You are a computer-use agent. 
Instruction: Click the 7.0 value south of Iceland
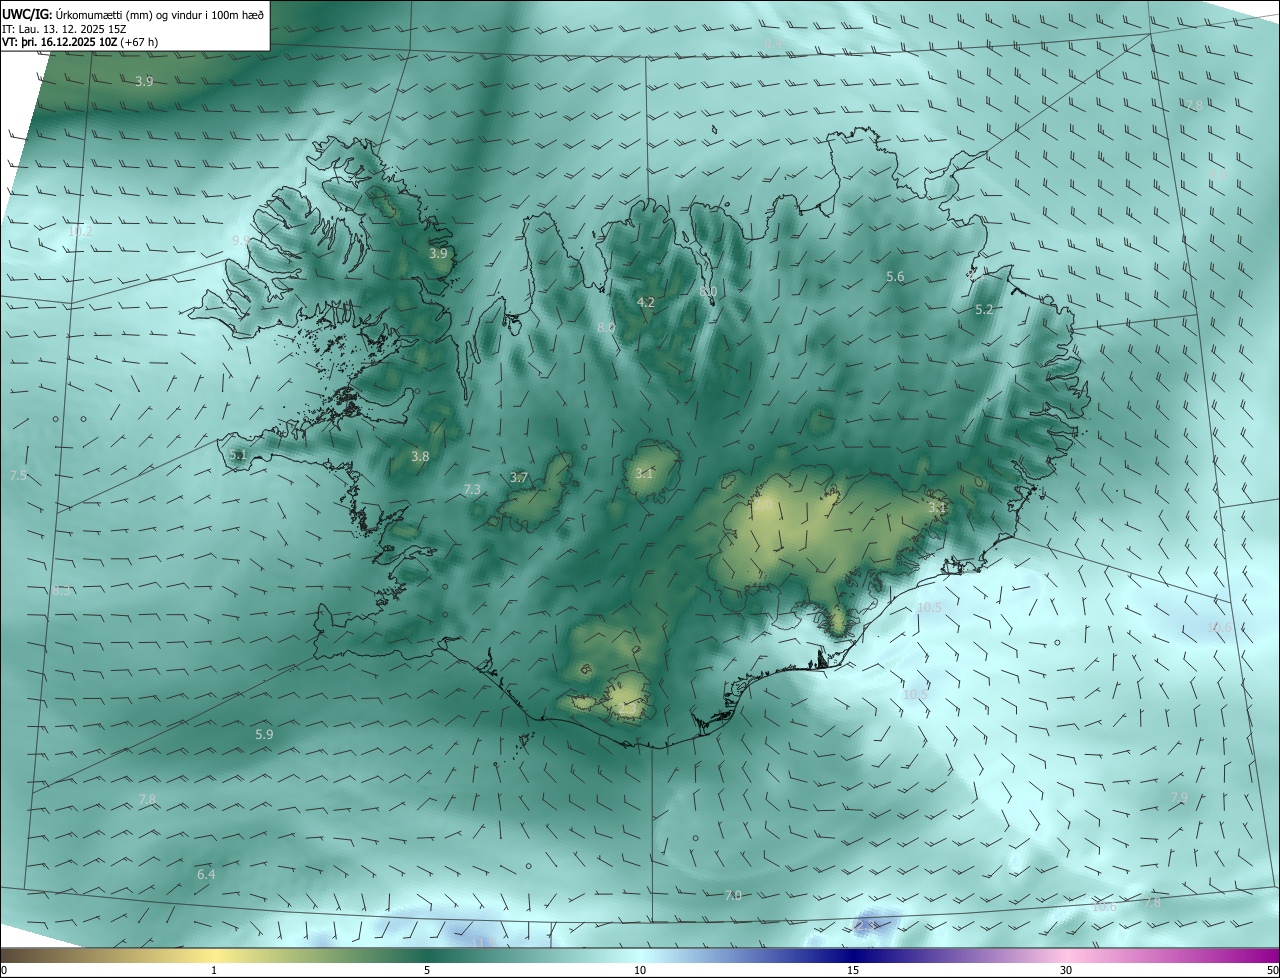coord(733,895)
